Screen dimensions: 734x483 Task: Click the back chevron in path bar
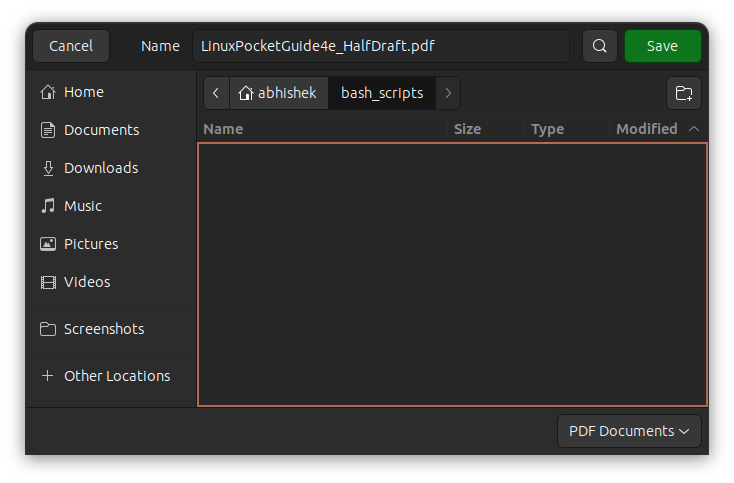216,93
